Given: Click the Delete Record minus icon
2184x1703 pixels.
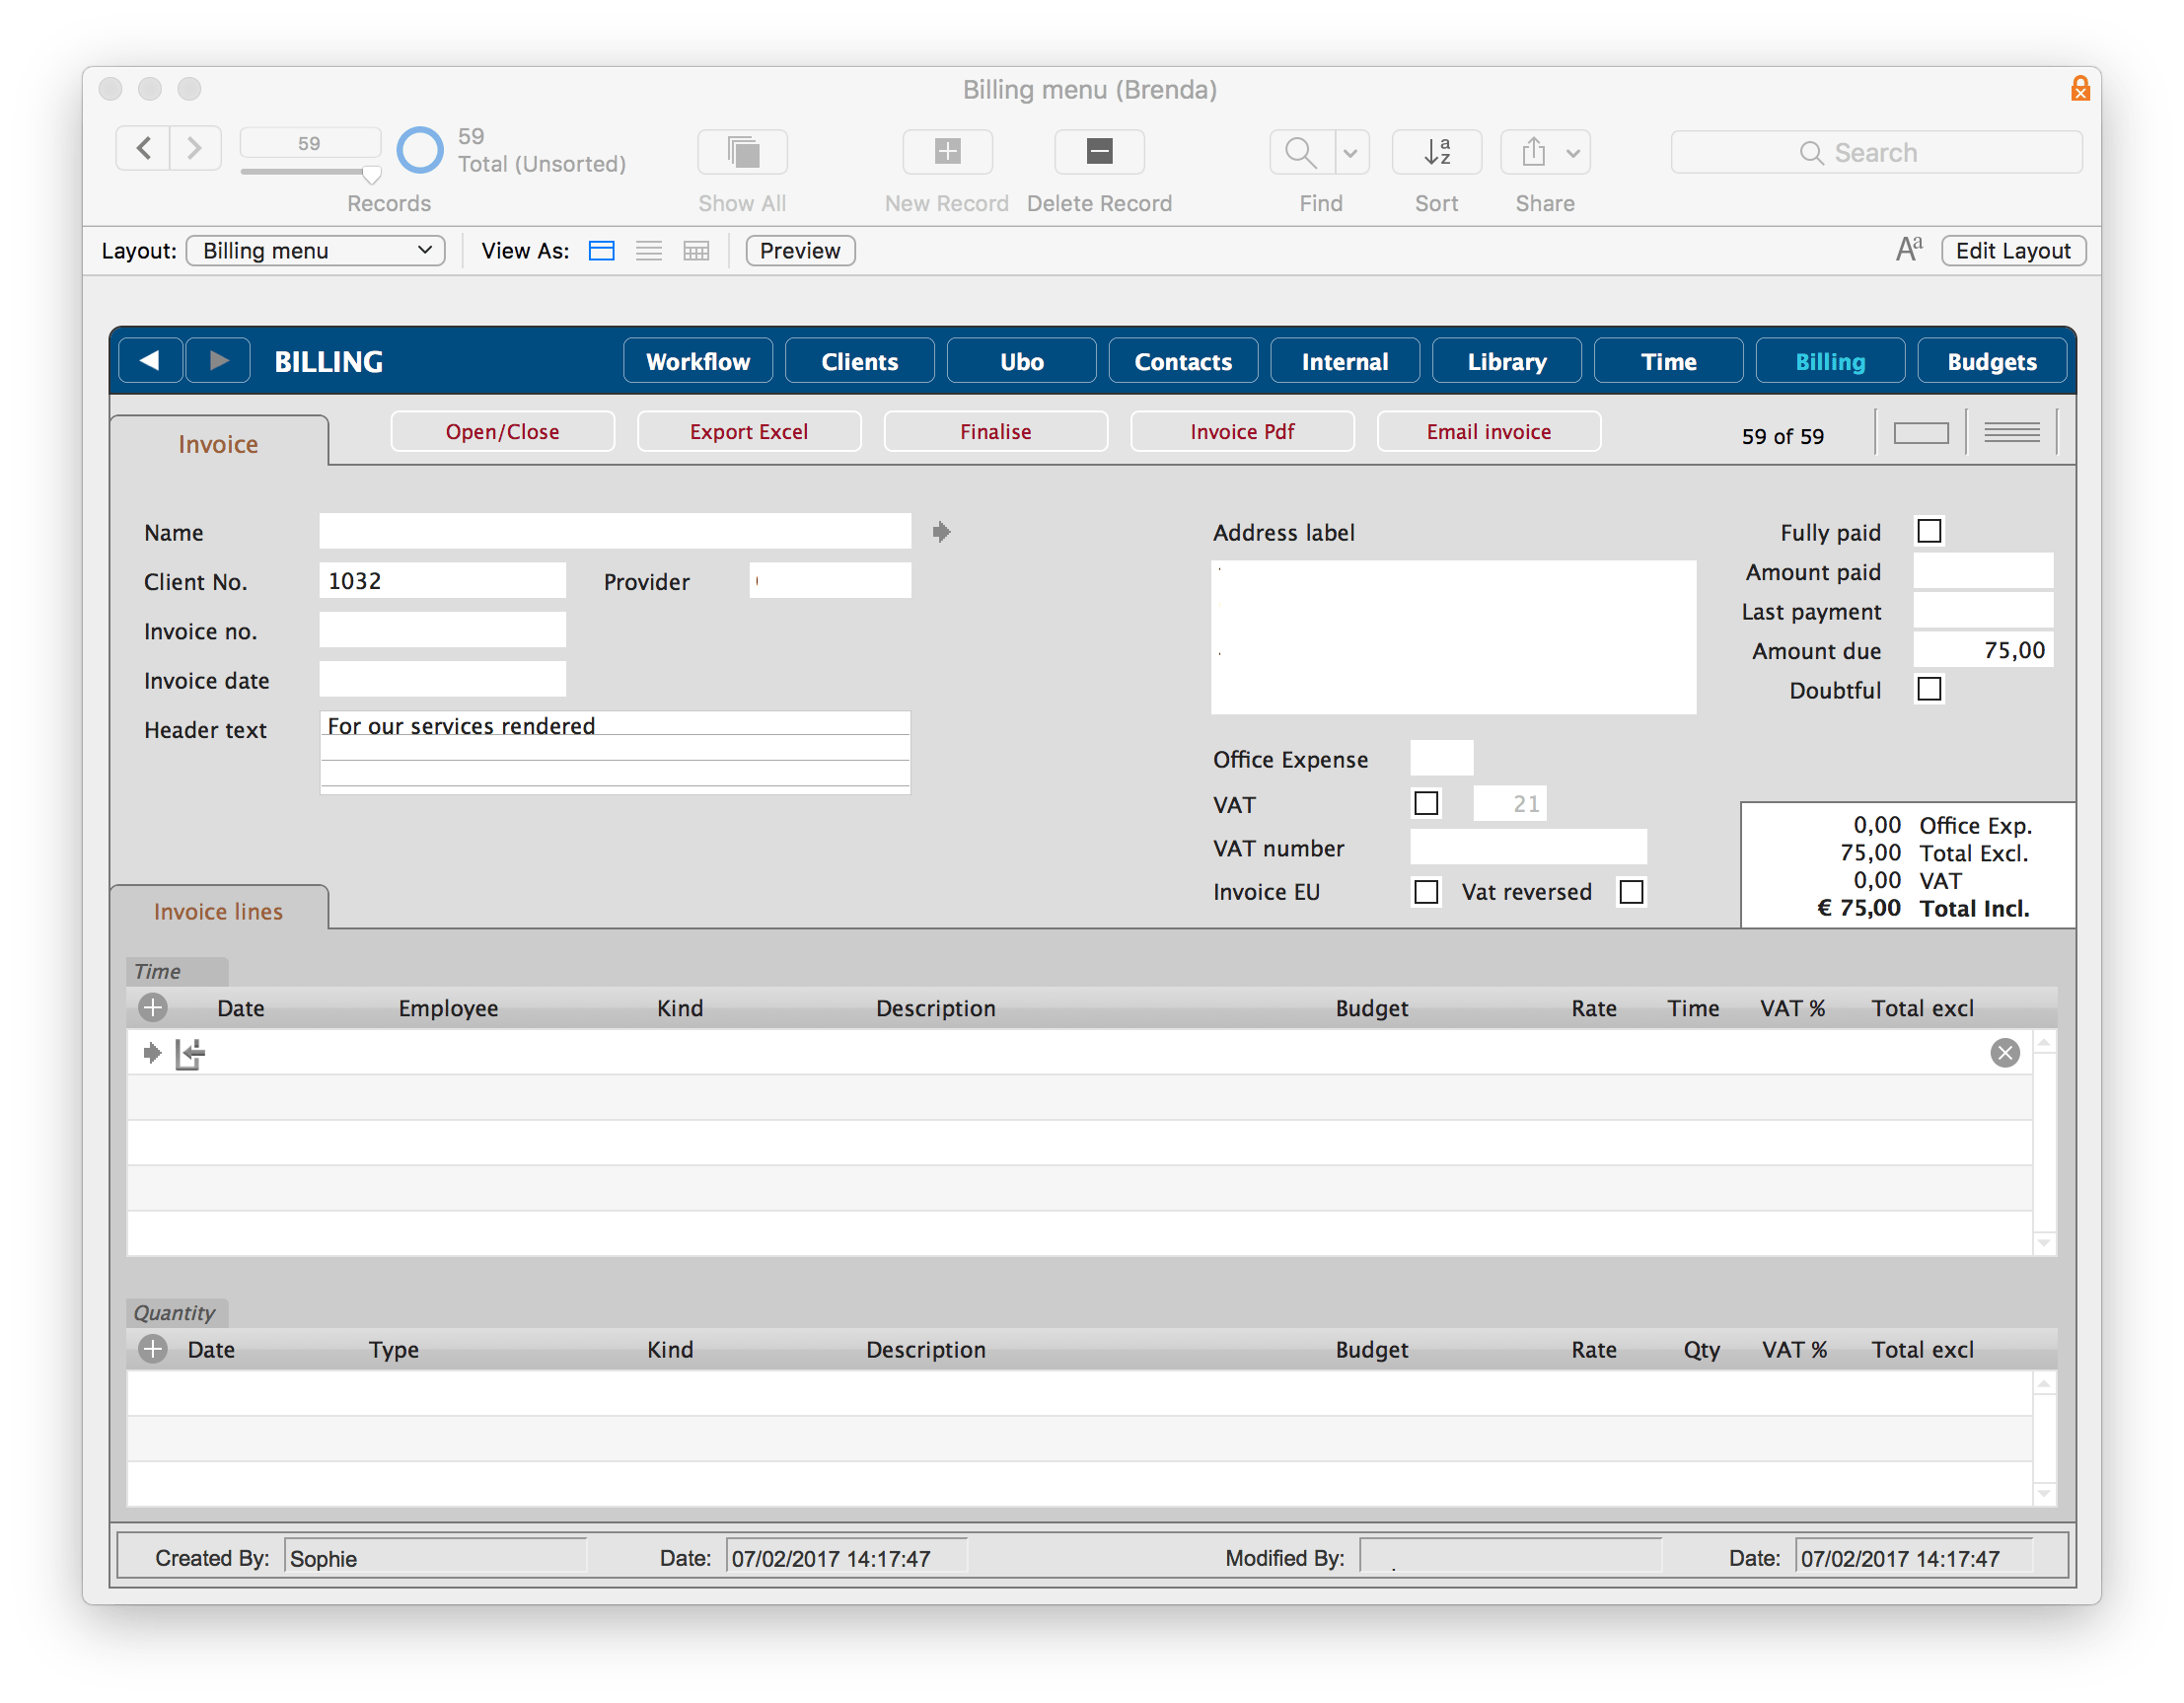Looking at the screenshot, I should click(x=1099, y=152).
